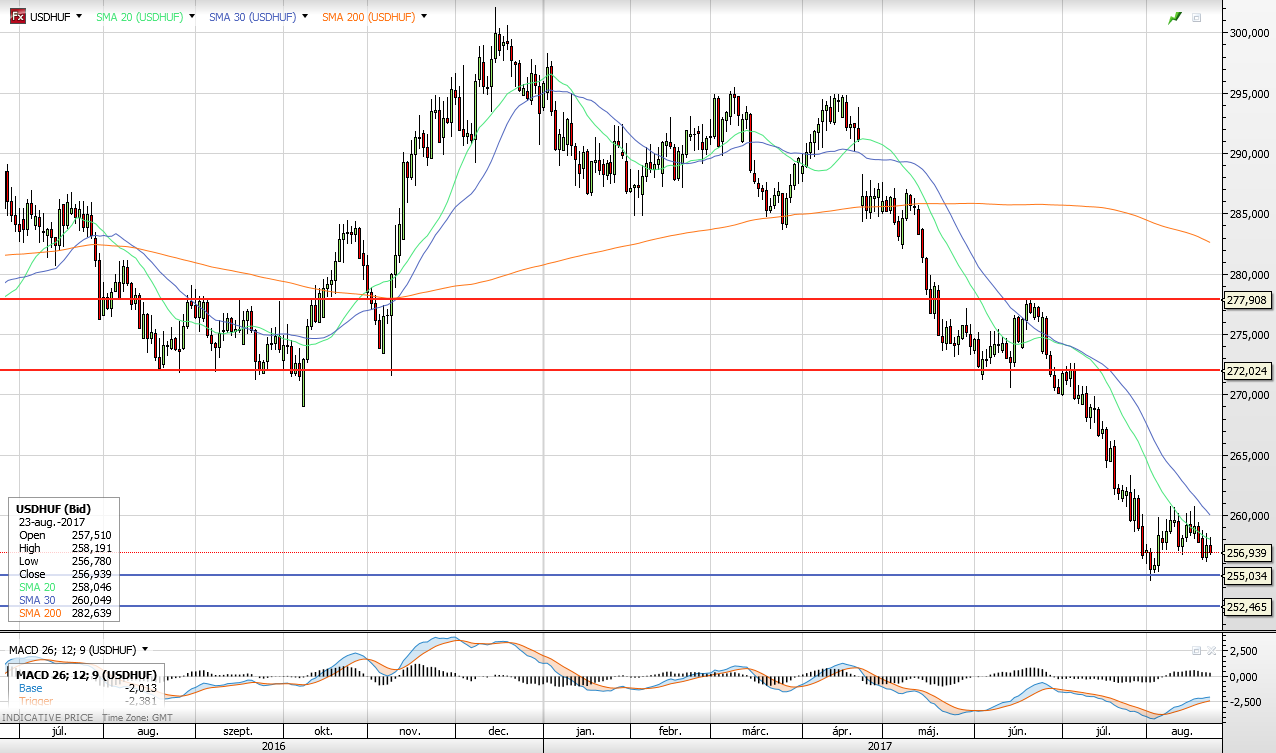Open the SMA 200 (USDHUF) dropdown arrow
The width and height of the screenshot is (1276, 753).
pos(424,17)
